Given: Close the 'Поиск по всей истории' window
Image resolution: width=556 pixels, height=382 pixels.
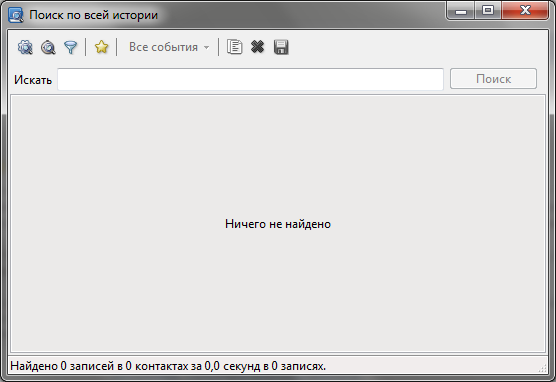Looking at the screenshot, I should click(x=525, y=11).
